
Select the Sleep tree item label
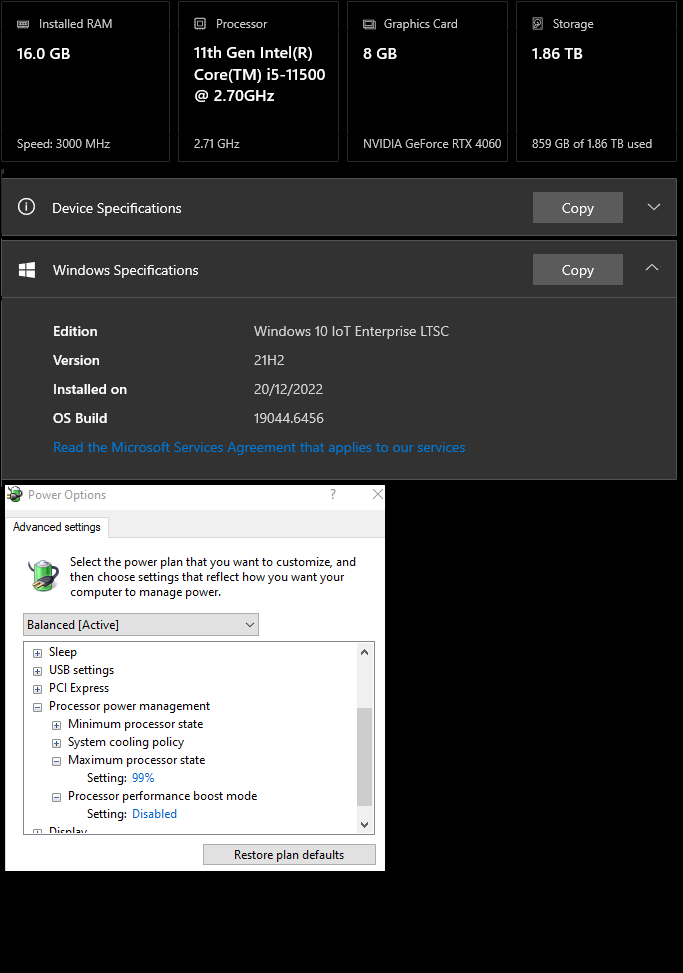tap(63, 652)
